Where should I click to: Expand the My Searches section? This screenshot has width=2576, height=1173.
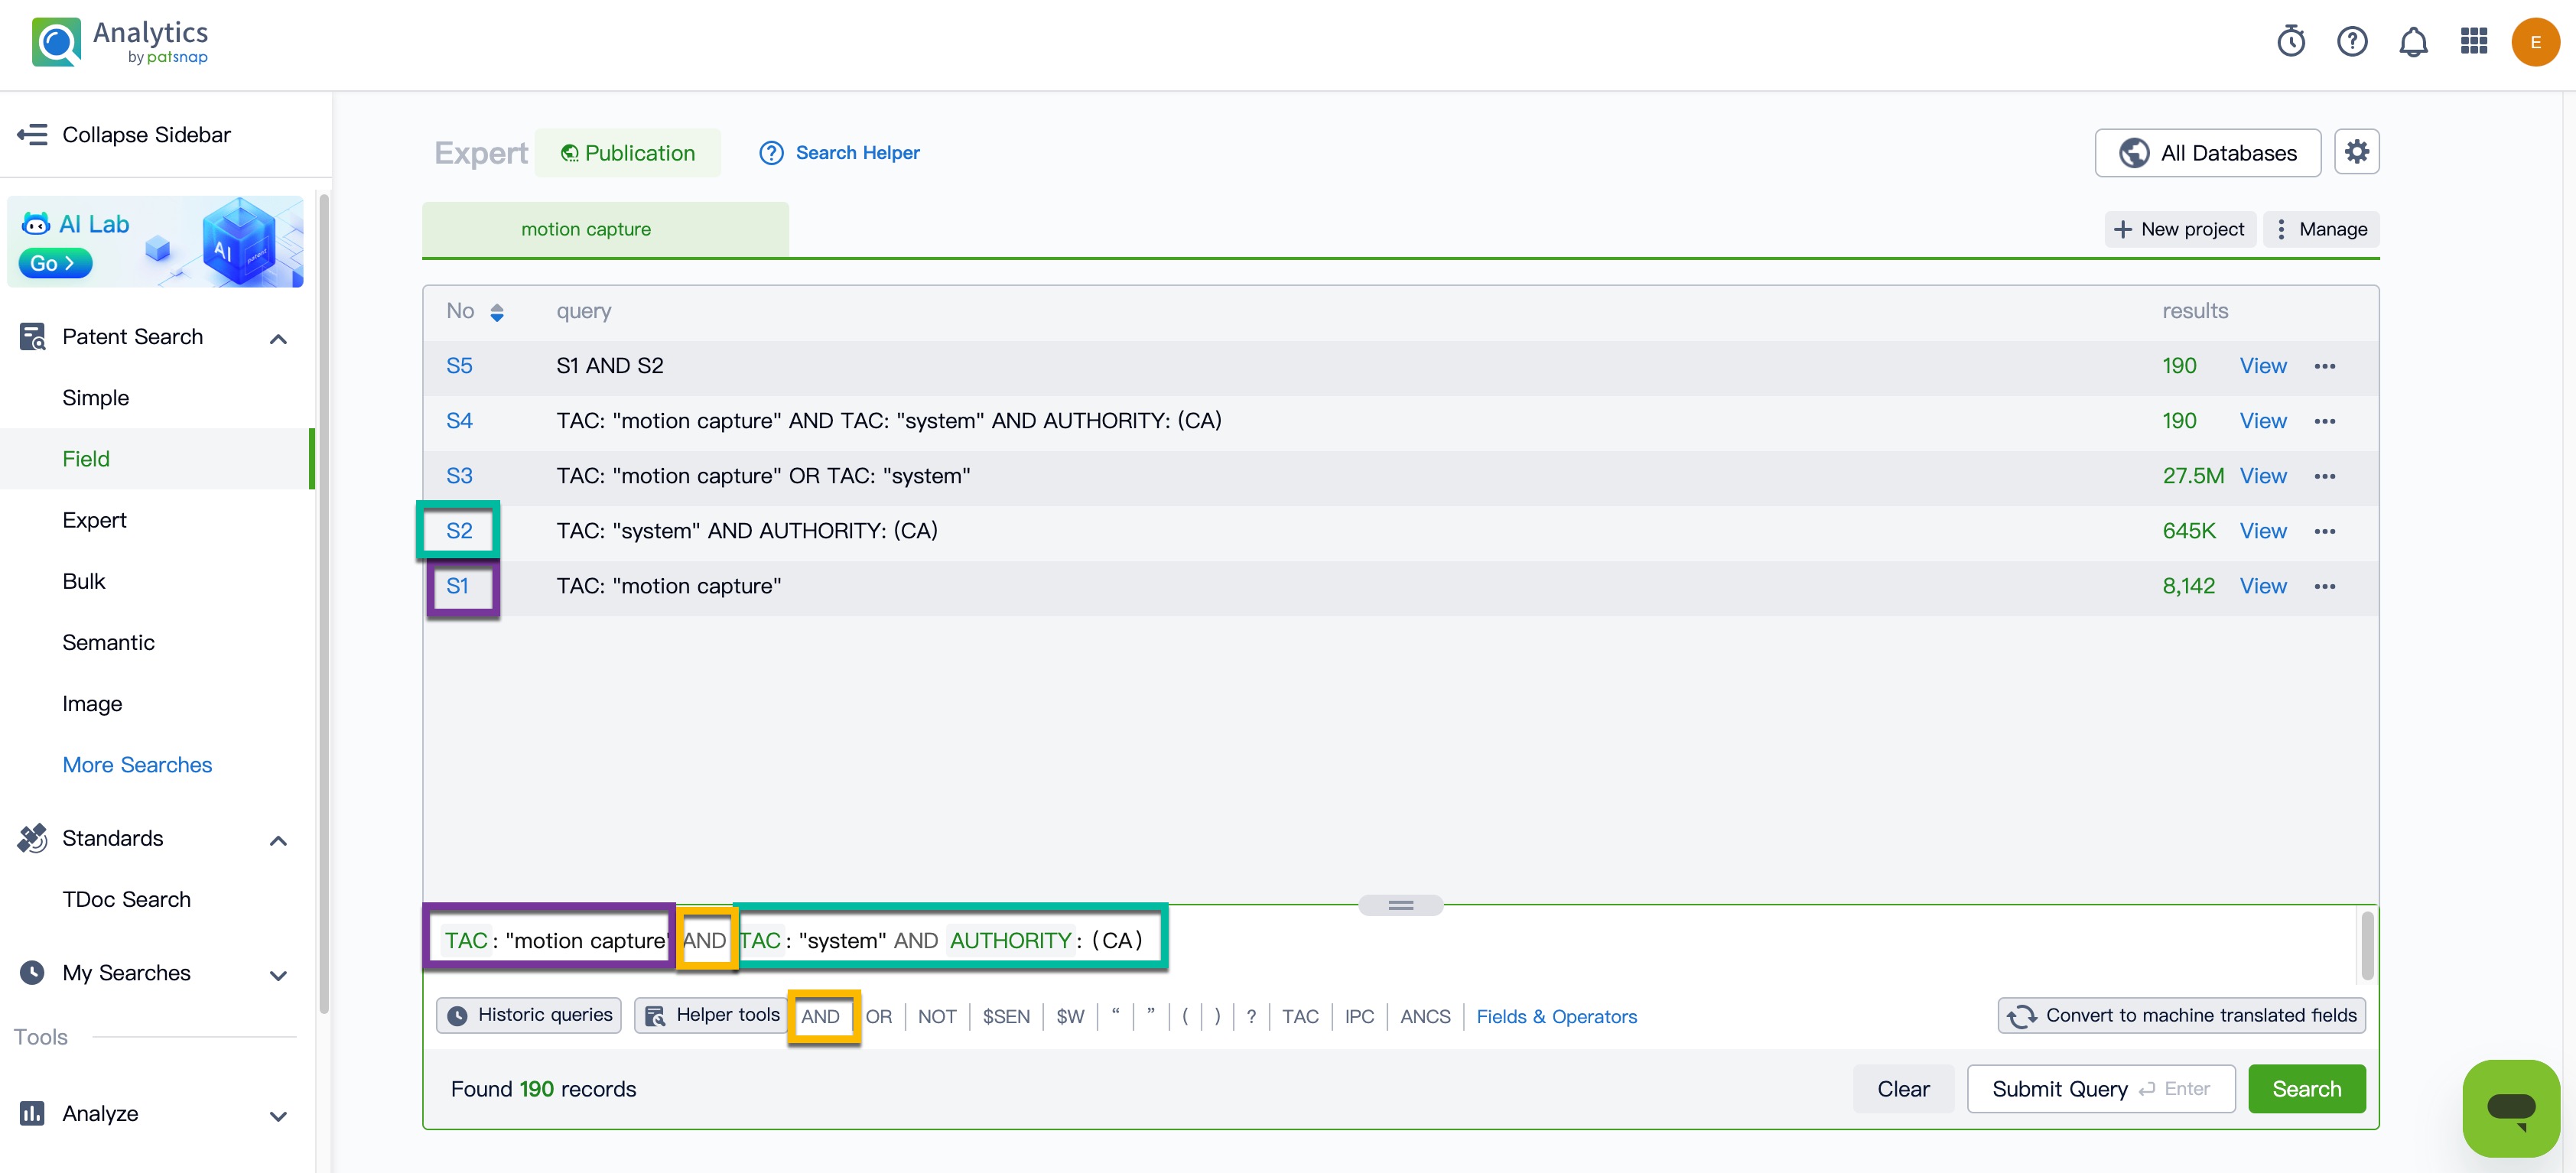tap(278, 975)
